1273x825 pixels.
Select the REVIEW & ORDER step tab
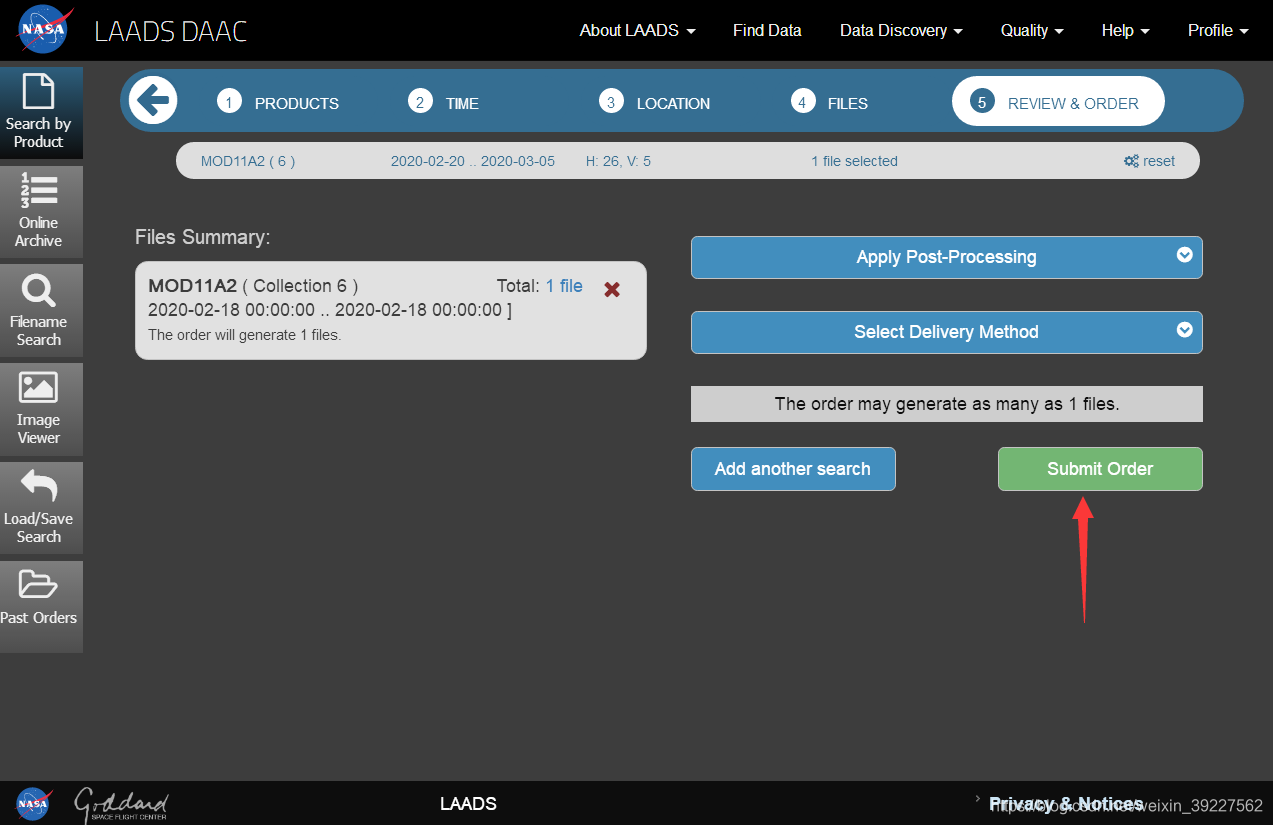1058,102
